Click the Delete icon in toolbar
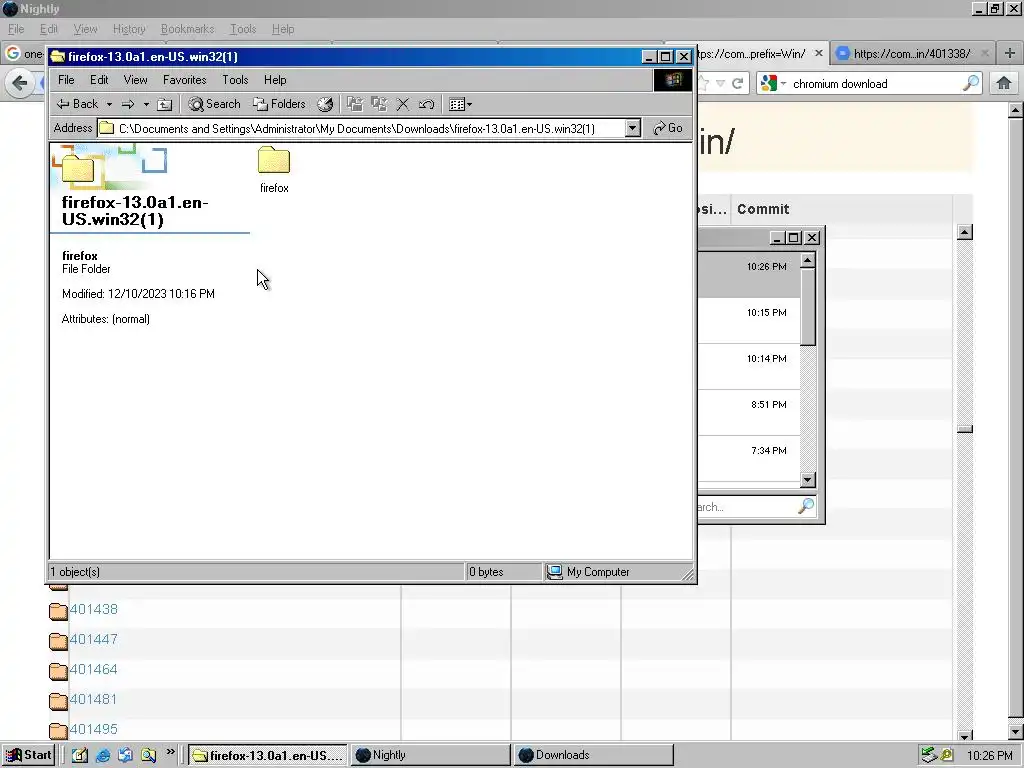Viewport: 1024px width, 768px height. pos(403,104)
